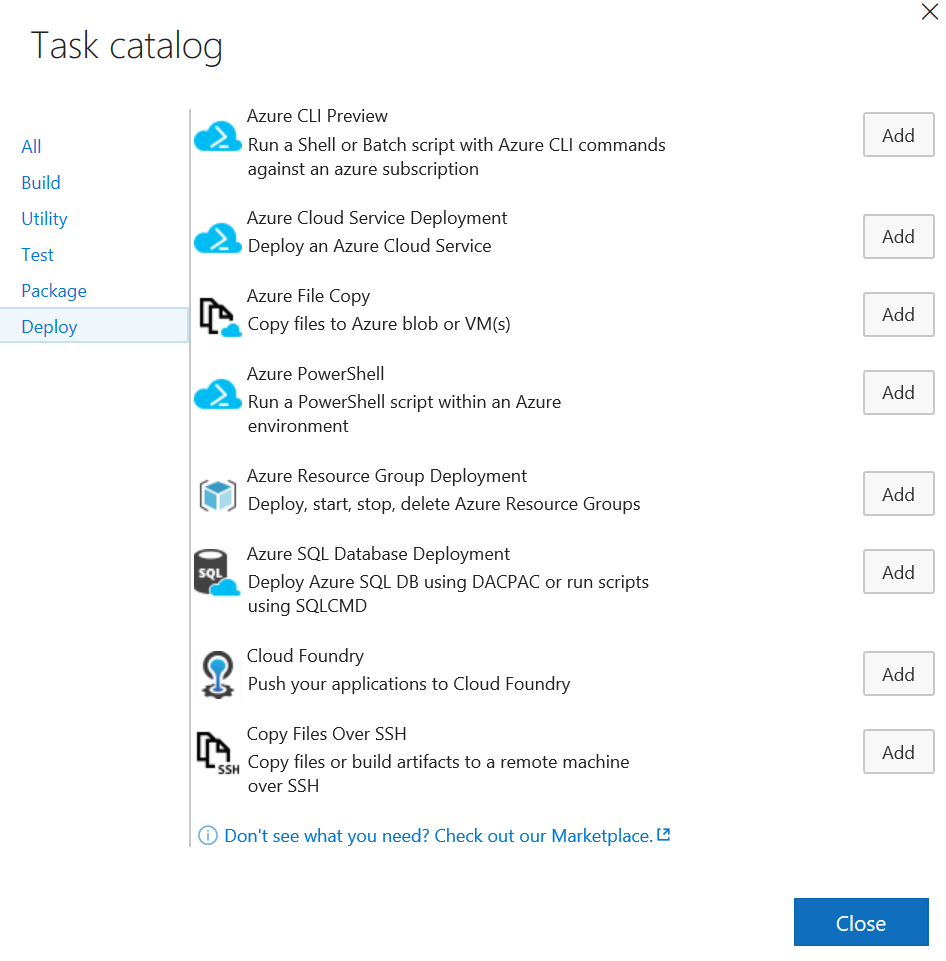Click the Azure CLI Preview title
This screenshot has height=961, width=946.
pos(317,116)
